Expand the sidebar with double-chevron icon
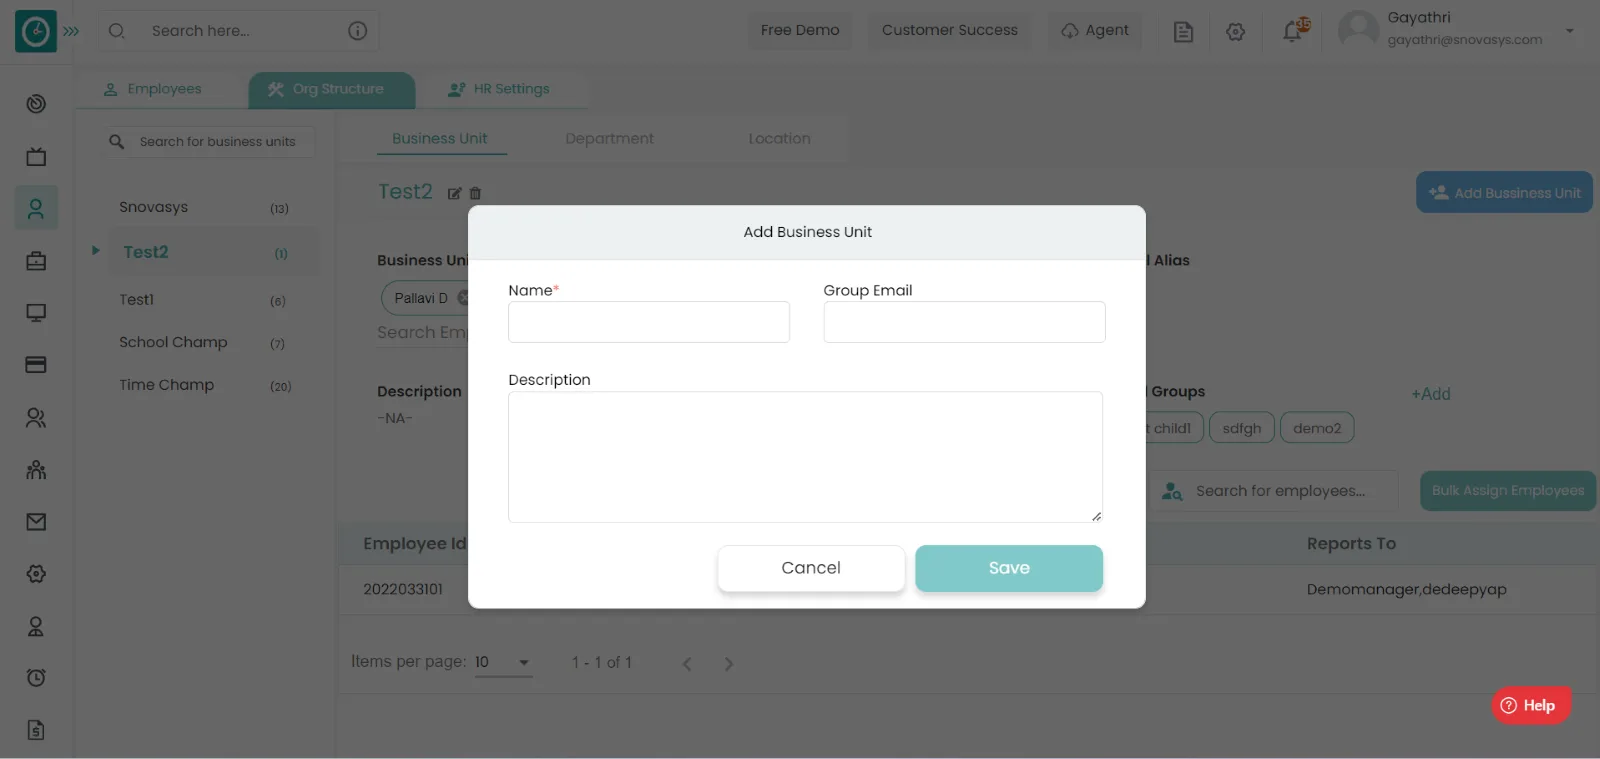The height and width of the screenshot is (759, 1600). tap(71, 31)
